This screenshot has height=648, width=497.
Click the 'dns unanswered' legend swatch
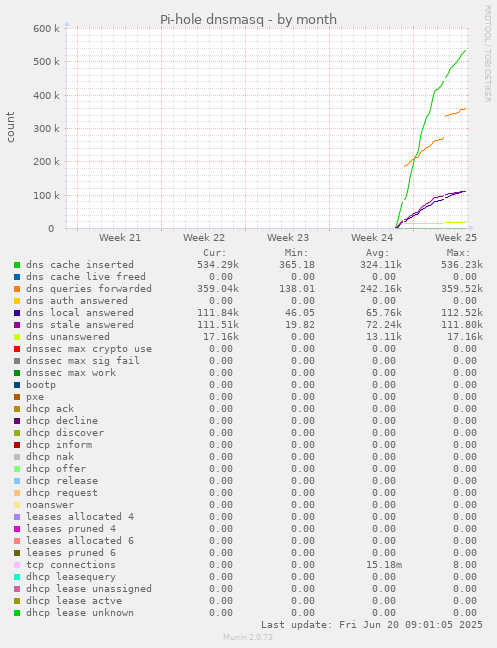click(17, 337)
